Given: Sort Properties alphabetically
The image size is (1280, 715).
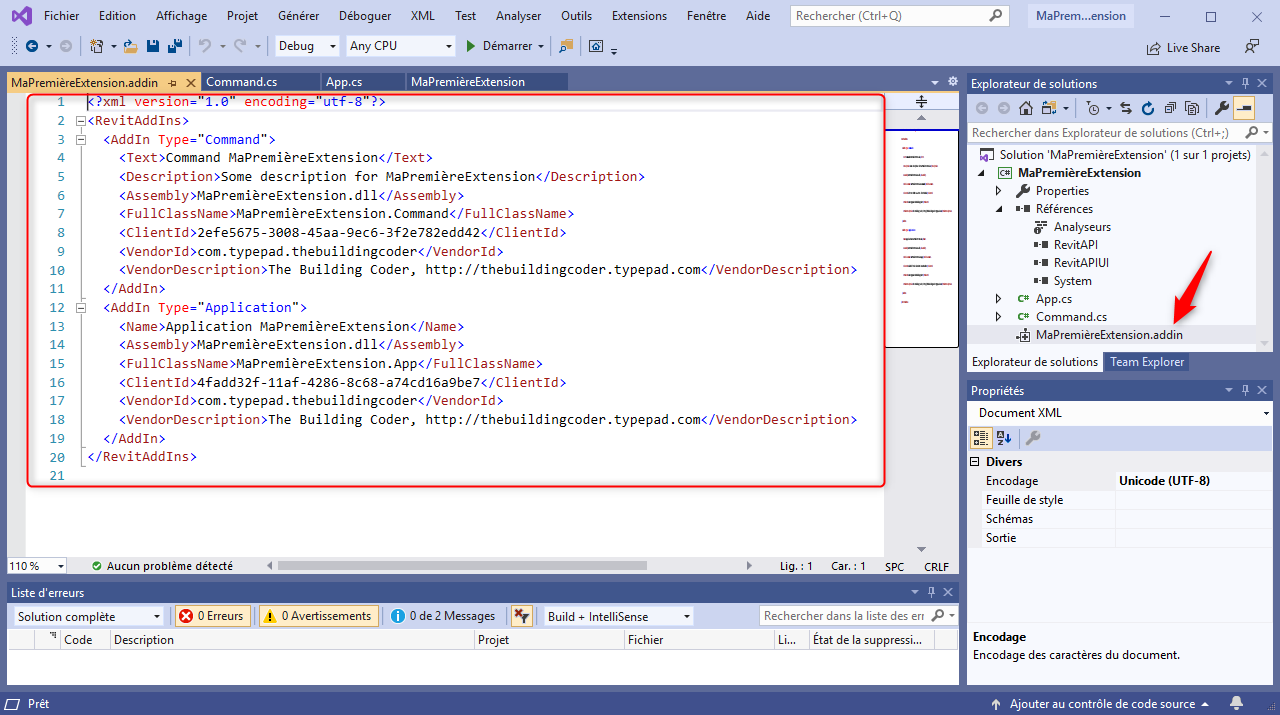Looking at the screenshot, I should coord(1003,437).
